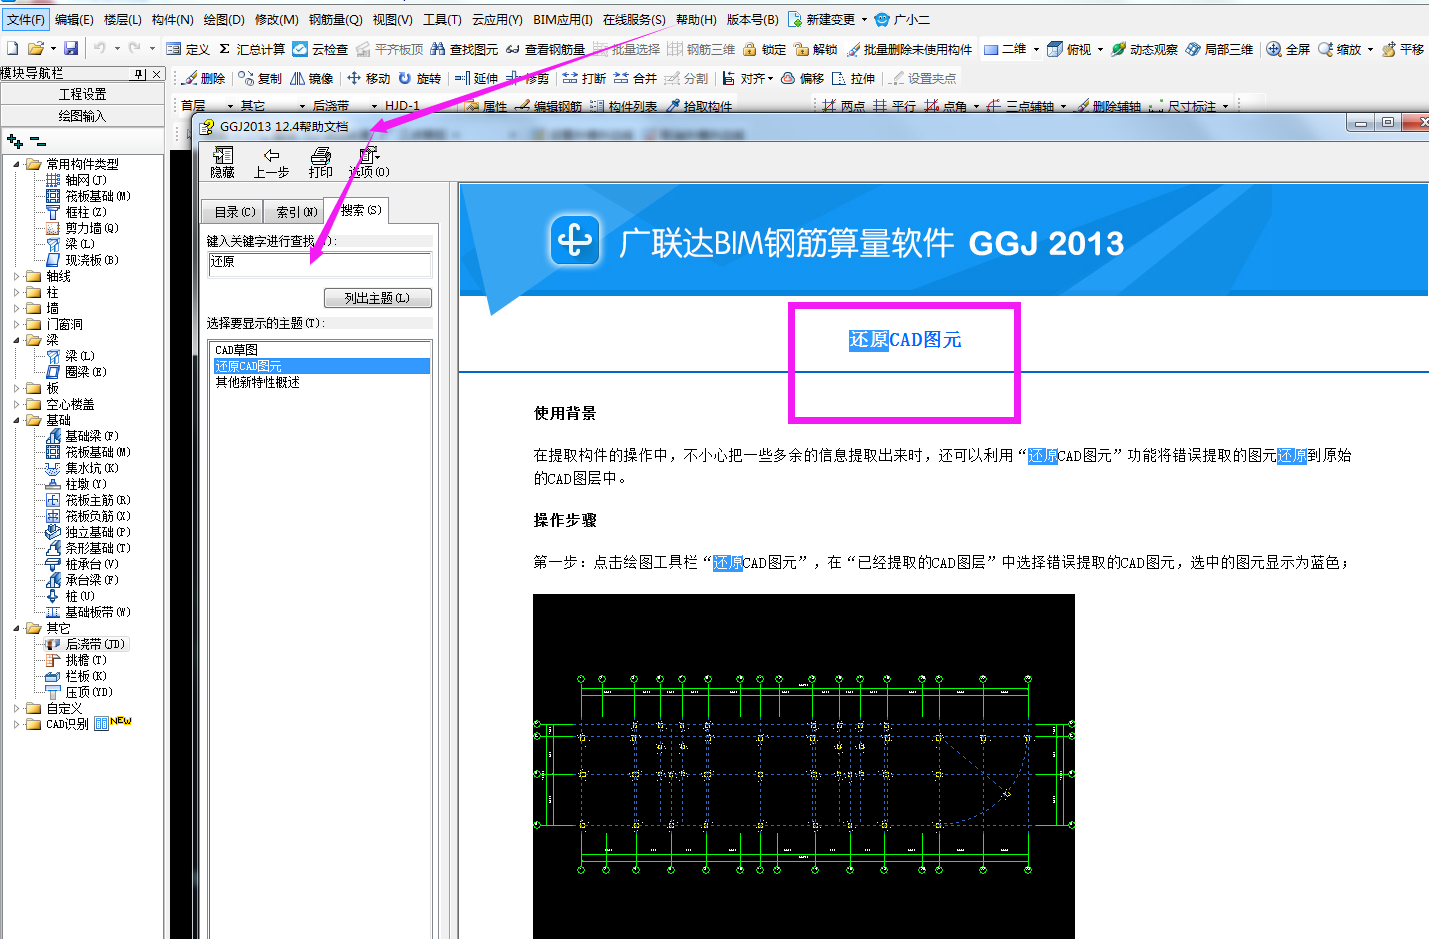The height and width of the screenshot is (939, 1429).
Task: Run the 云检查 cloud check
Action: tap(320, 49)
